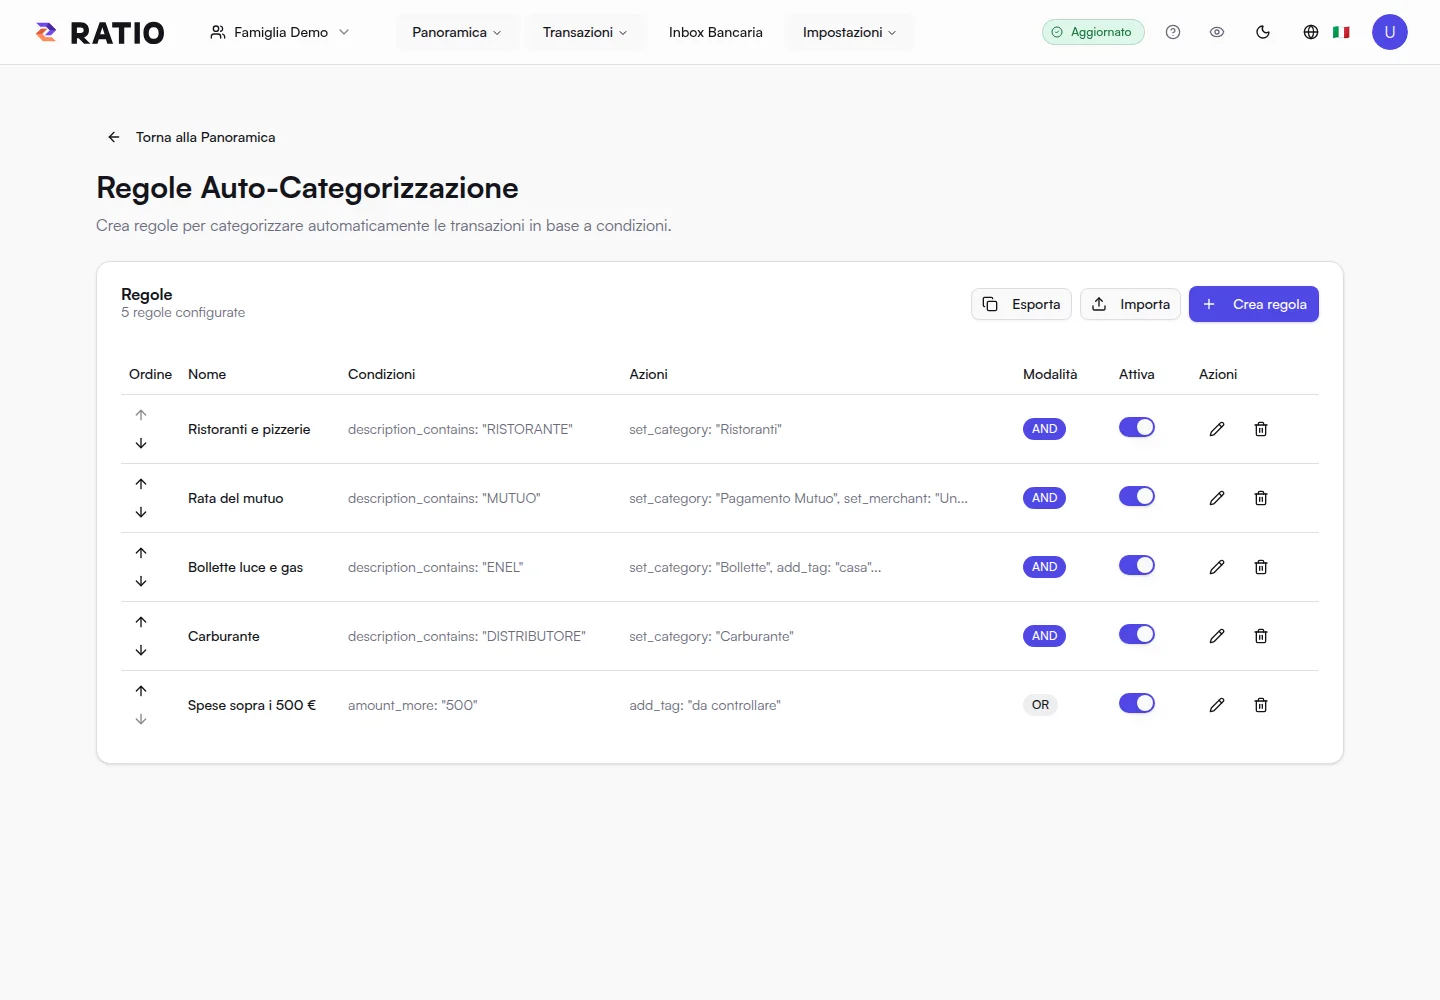
Task: Click the OR mode badge for Spese sopra i 500 €
Action: point(1041,705)
